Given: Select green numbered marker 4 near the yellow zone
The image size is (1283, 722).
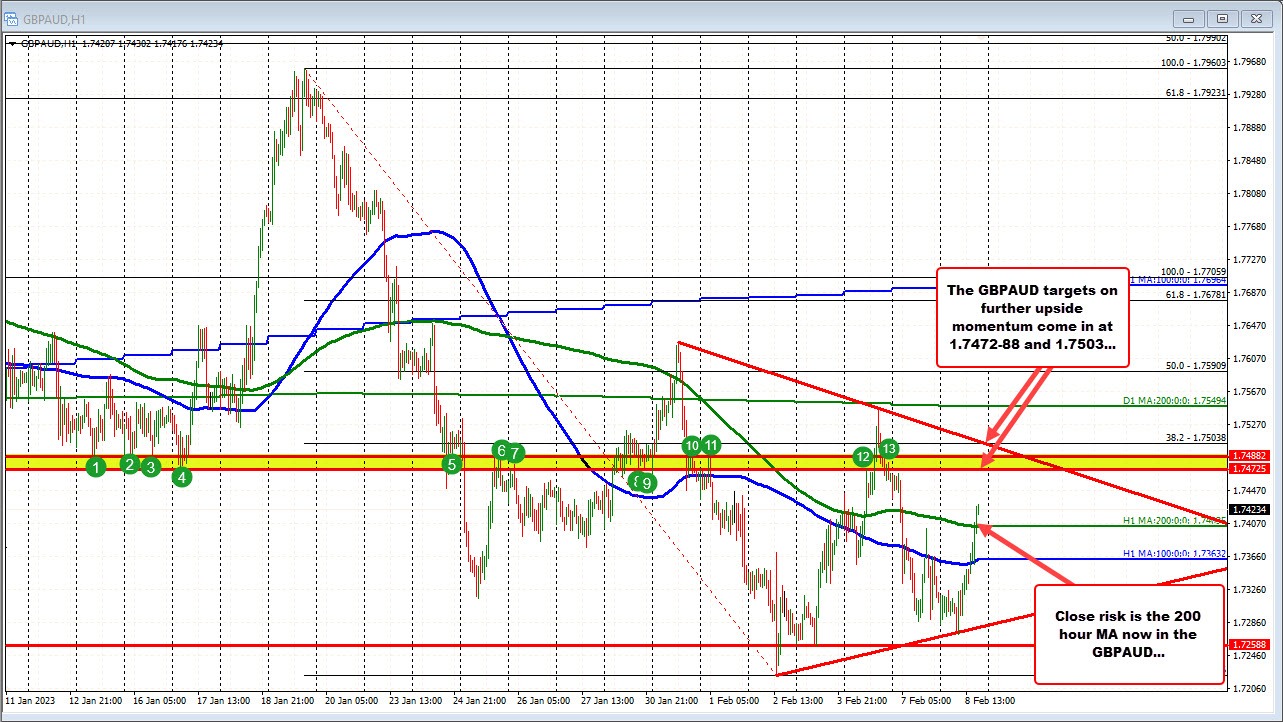Looking at the screenshot, I should [181, 477].
